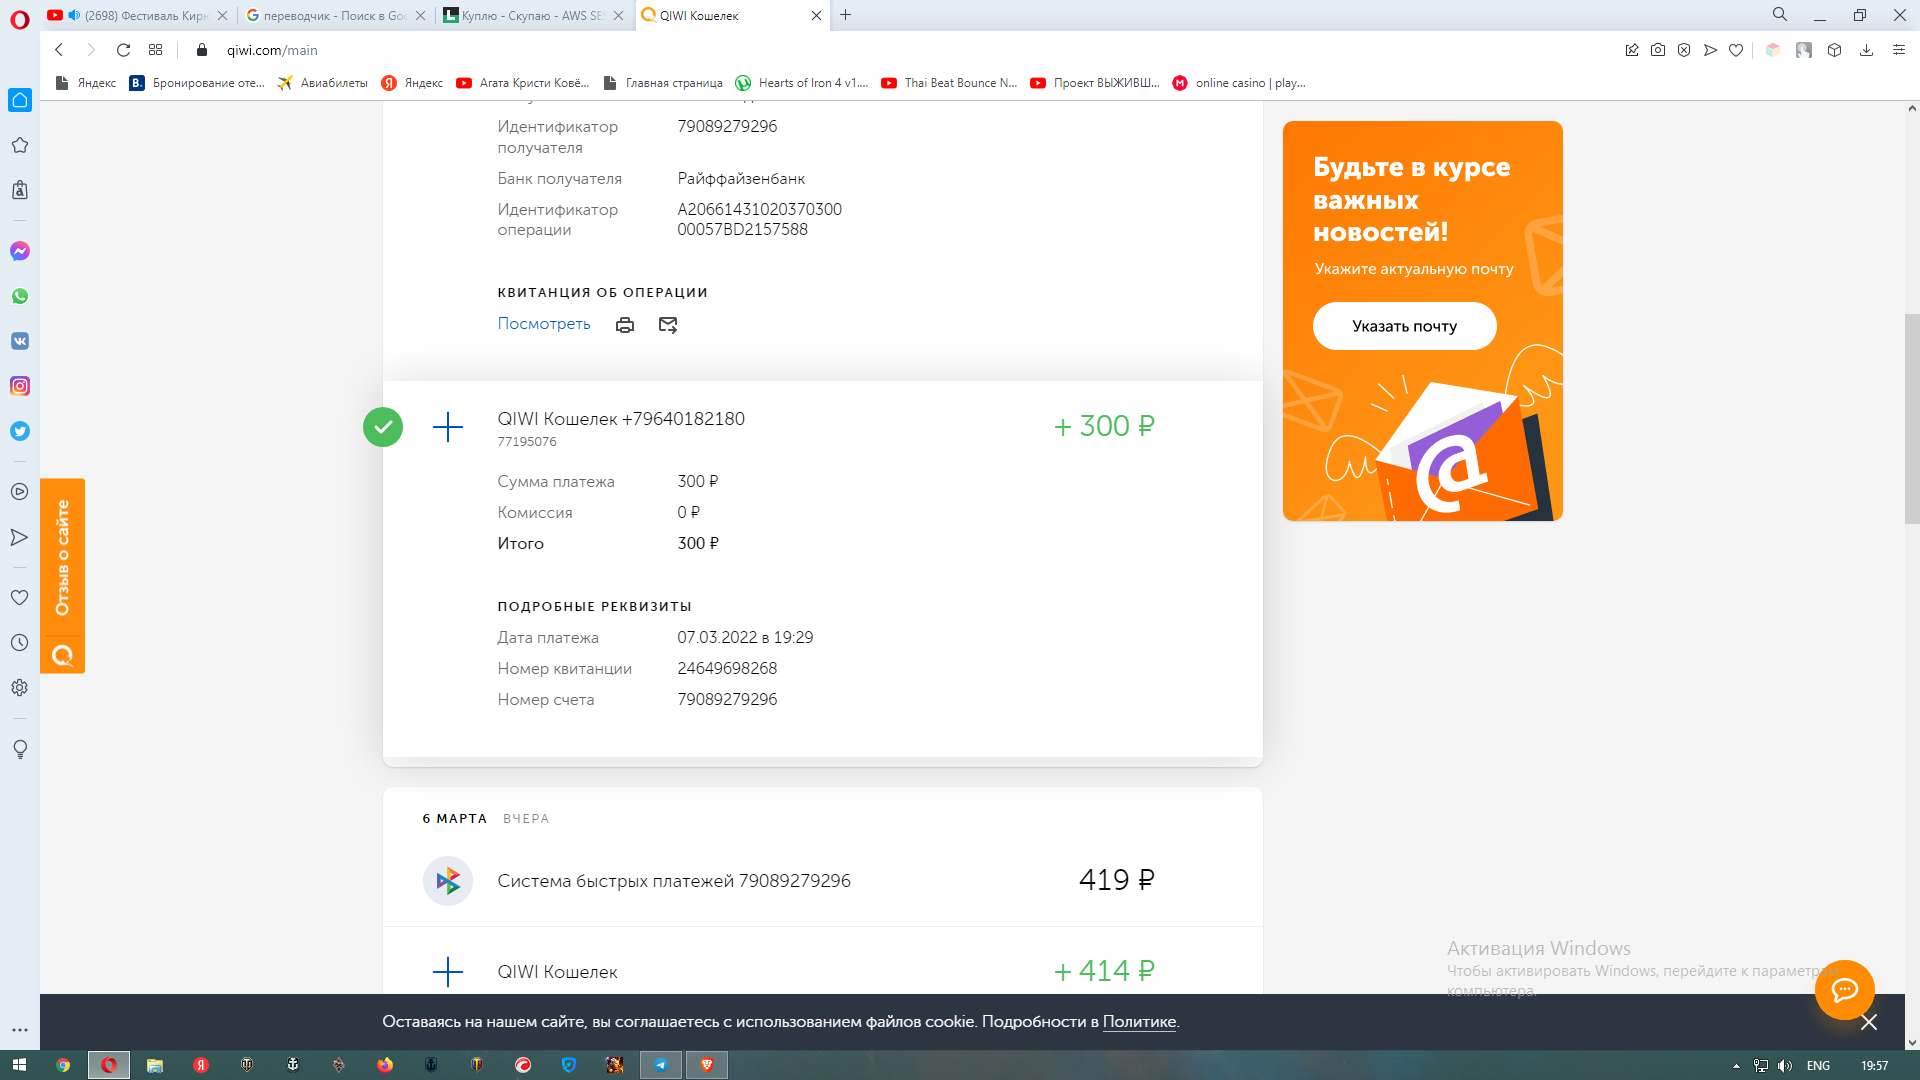
Task: Click the green success checkmark badge
Action: coord(383,427)
